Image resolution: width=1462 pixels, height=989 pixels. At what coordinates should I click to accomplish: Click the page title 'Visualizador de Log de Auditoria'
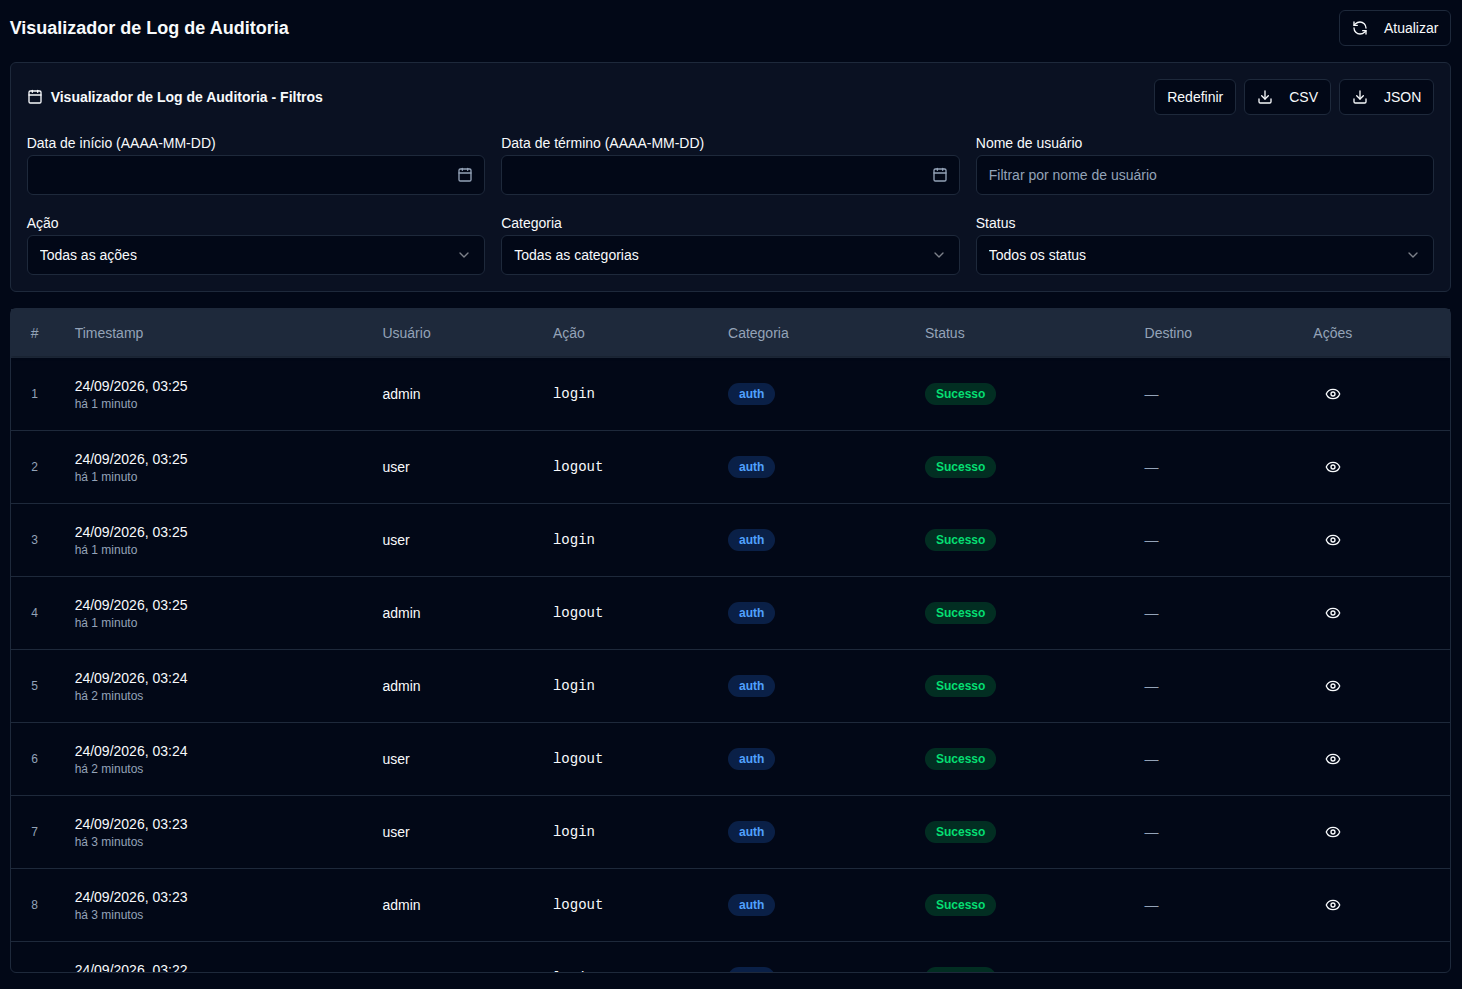149,28
